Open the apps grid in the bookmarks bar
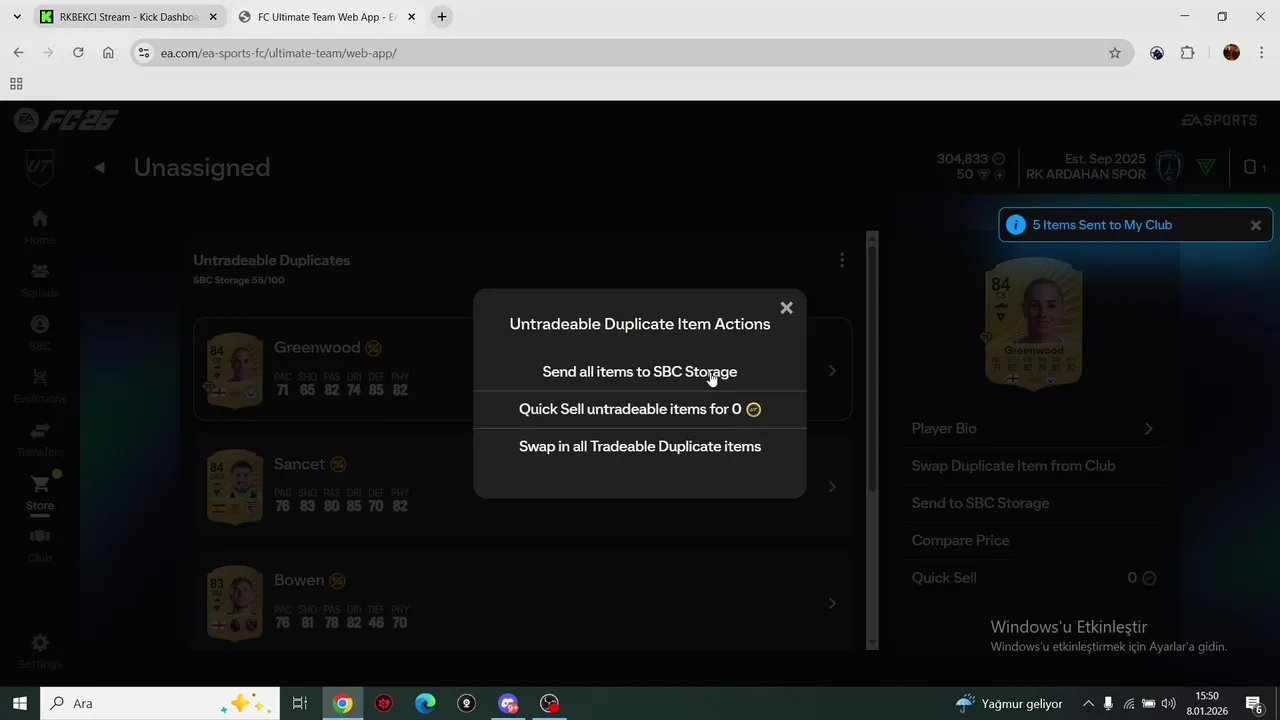 click(16, 84)
